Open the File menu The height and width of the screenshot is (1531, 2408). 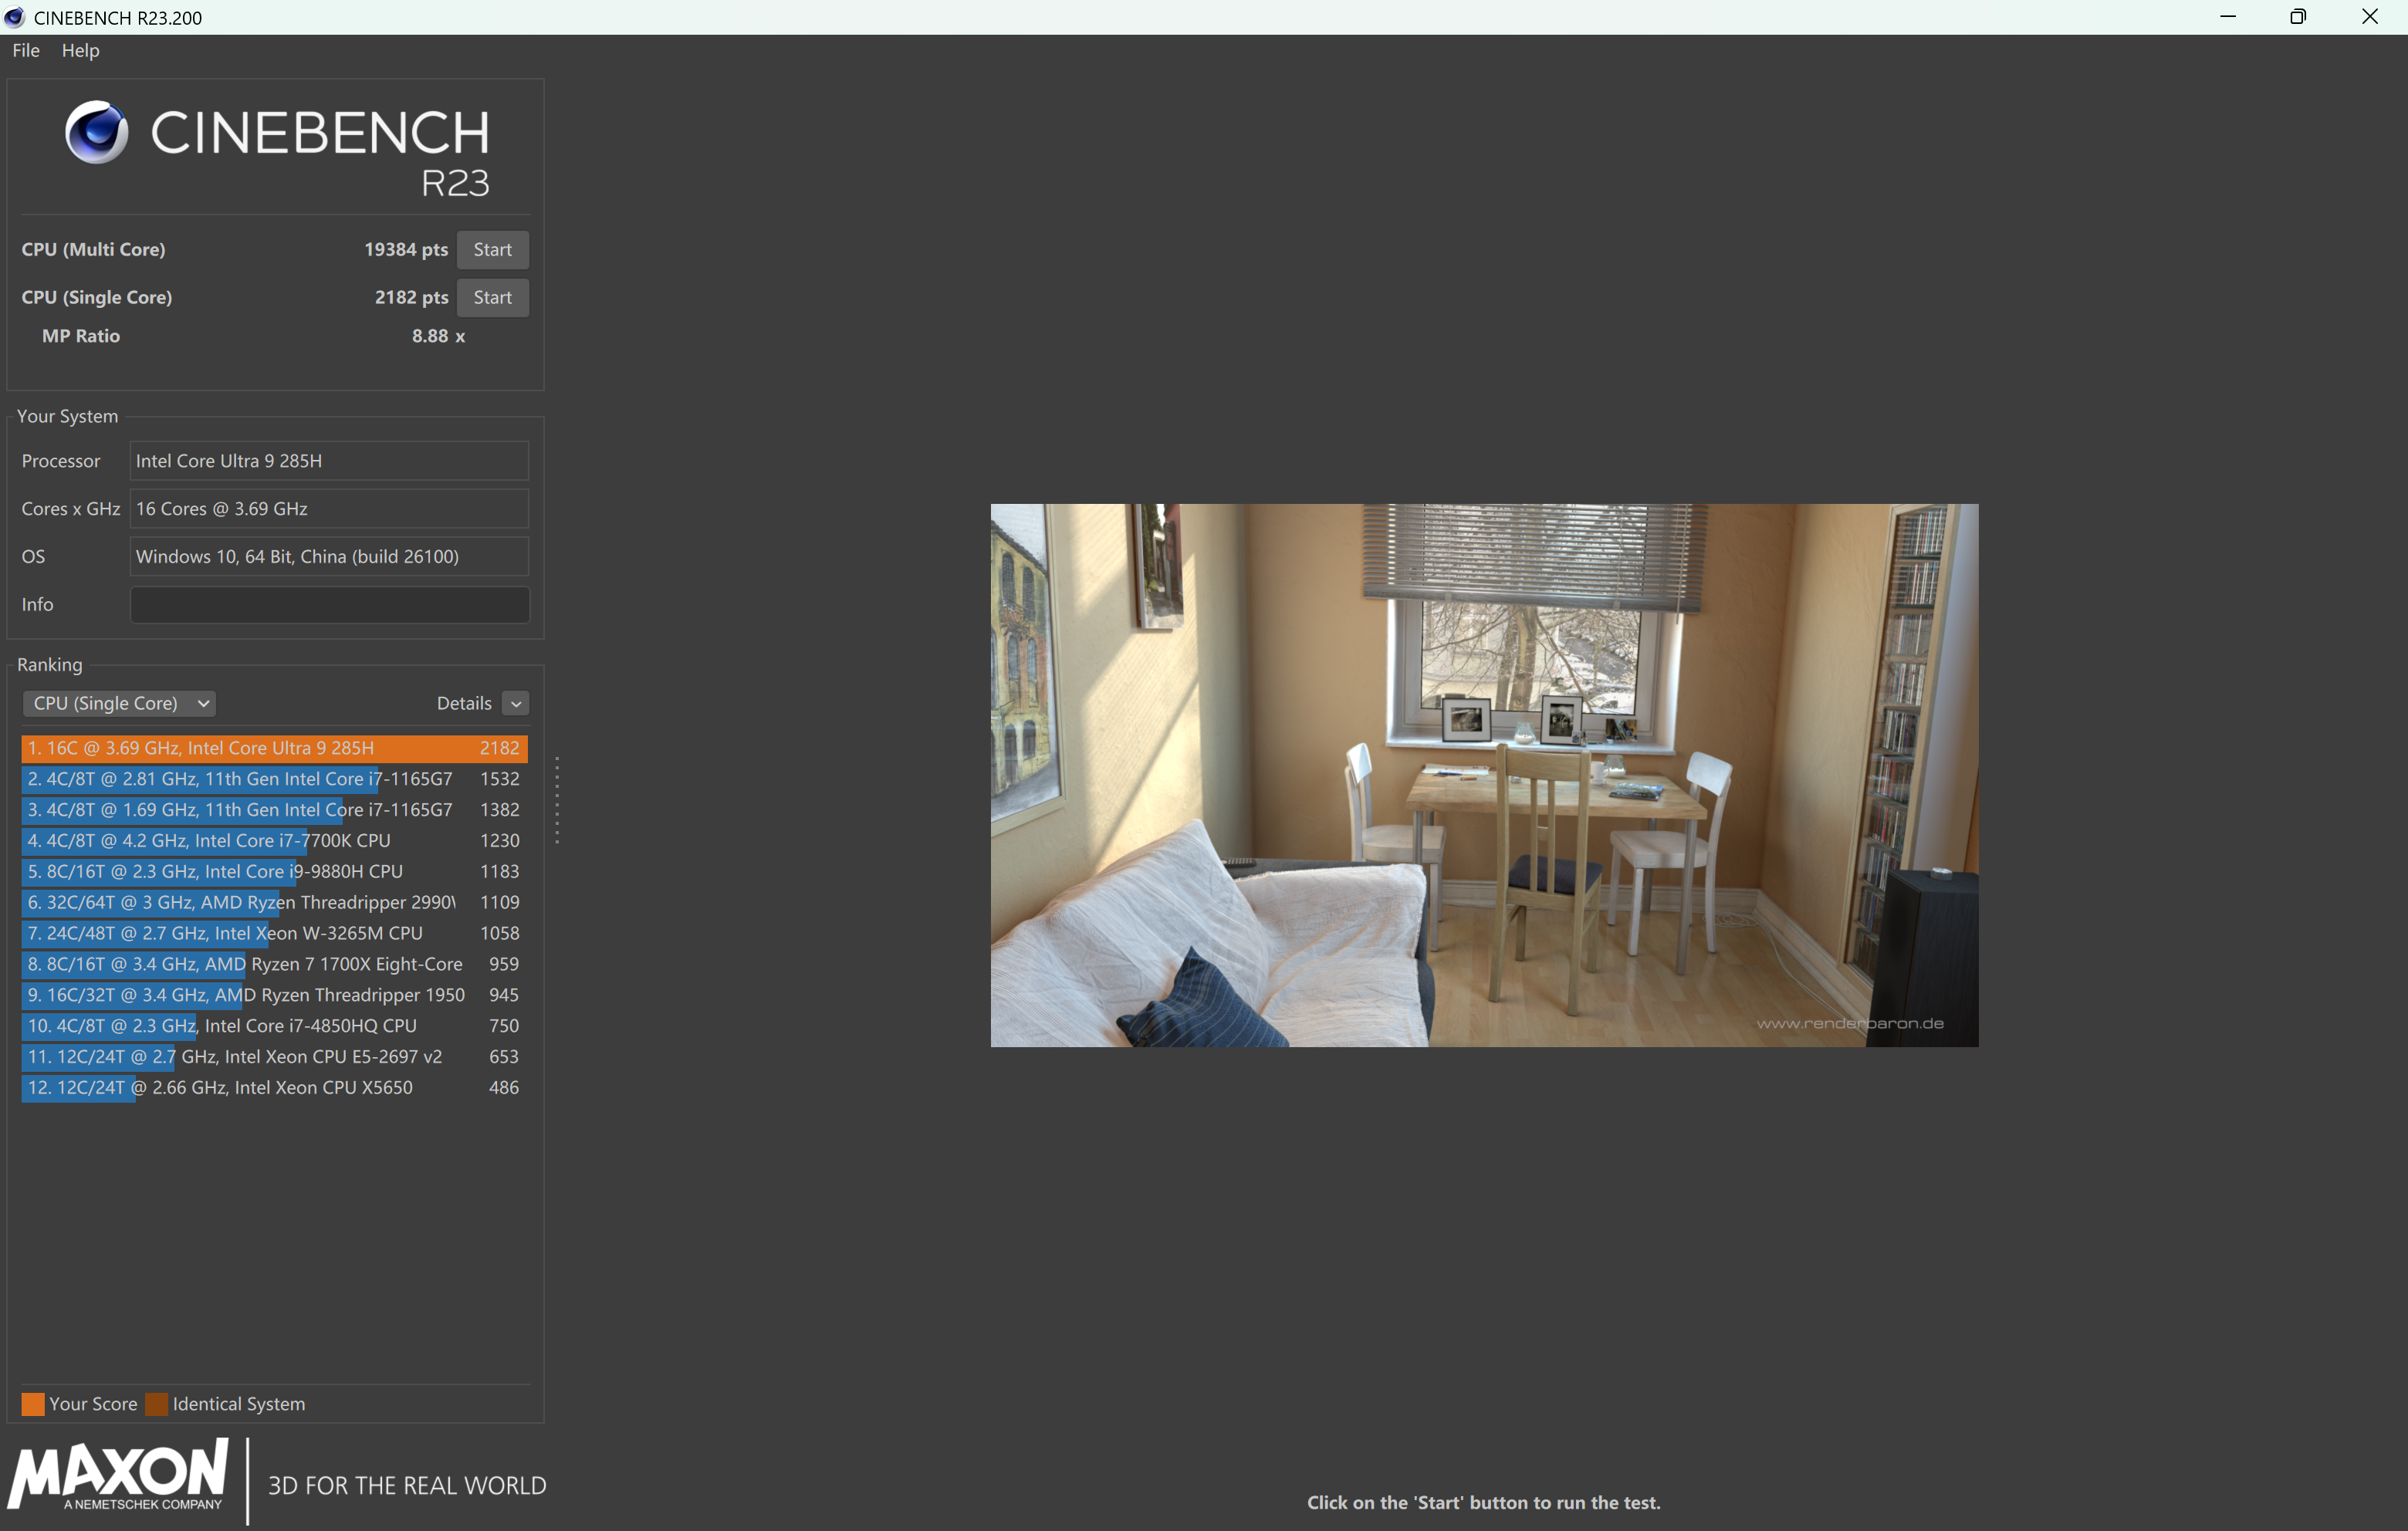click(26, 50)
